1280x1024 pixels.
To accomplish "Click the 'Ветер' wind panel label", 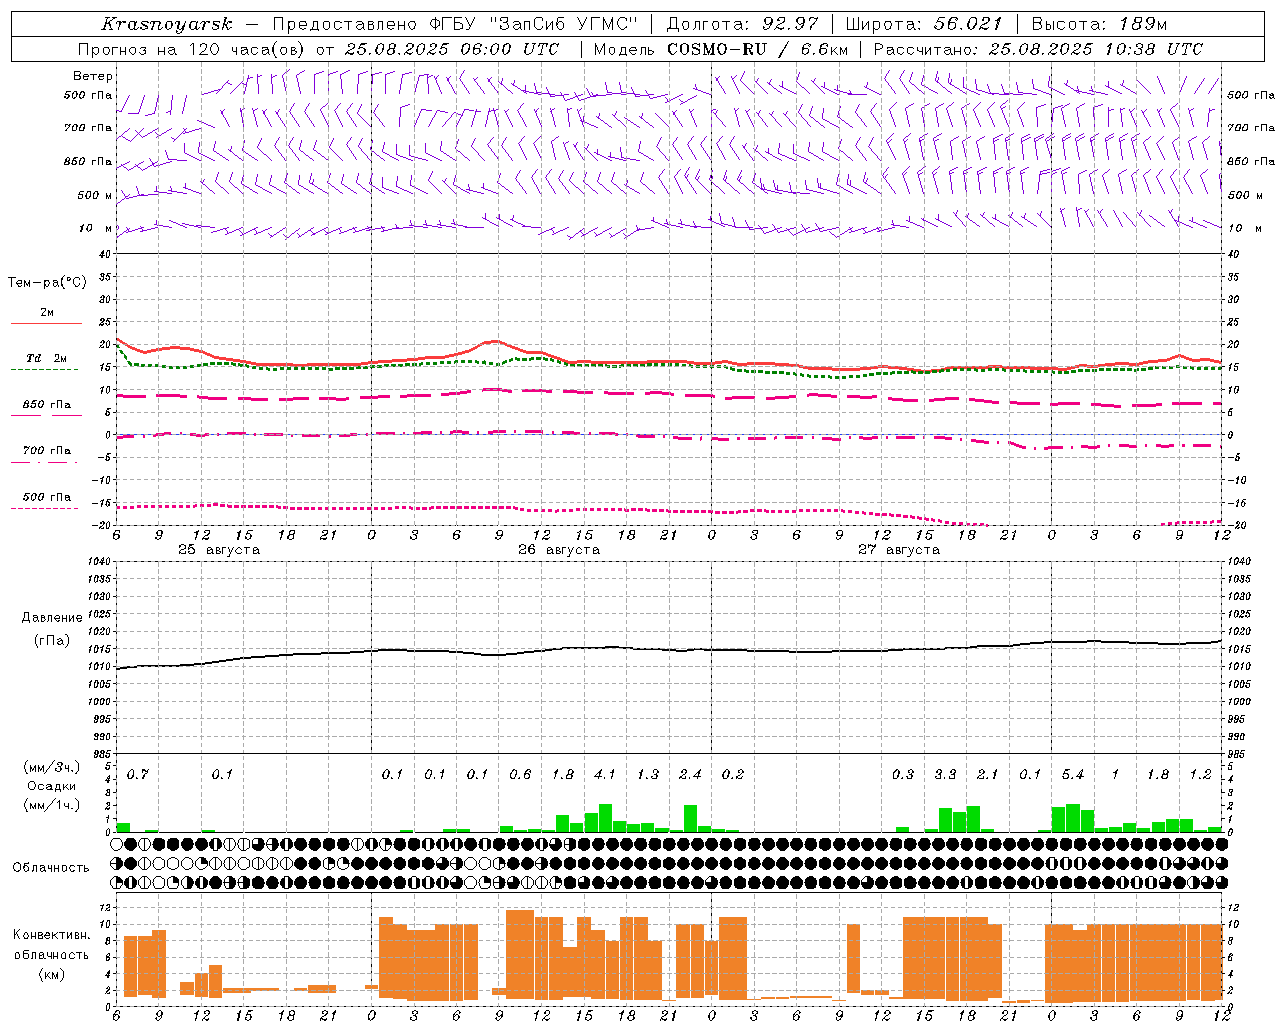I will coord(93,76).
